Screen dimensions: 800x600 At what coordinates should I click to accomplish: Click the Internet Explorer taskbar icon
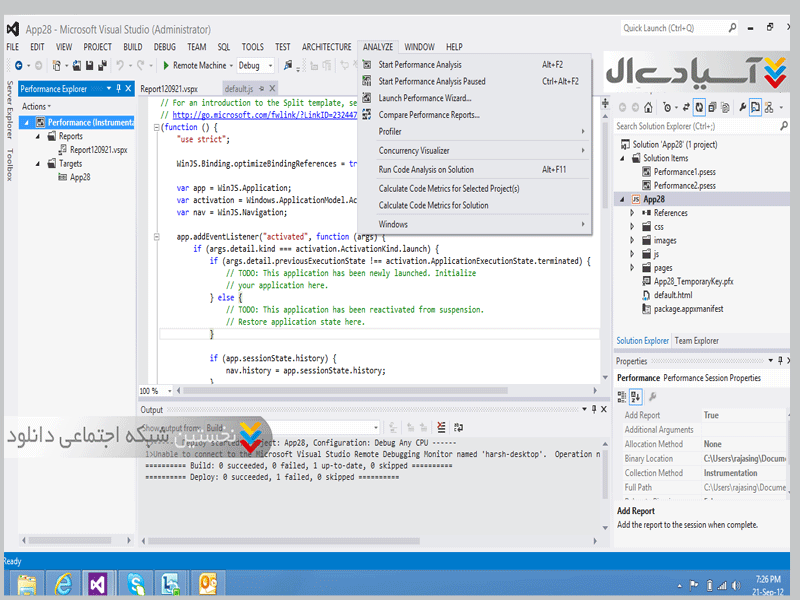[x=62, y=583]
